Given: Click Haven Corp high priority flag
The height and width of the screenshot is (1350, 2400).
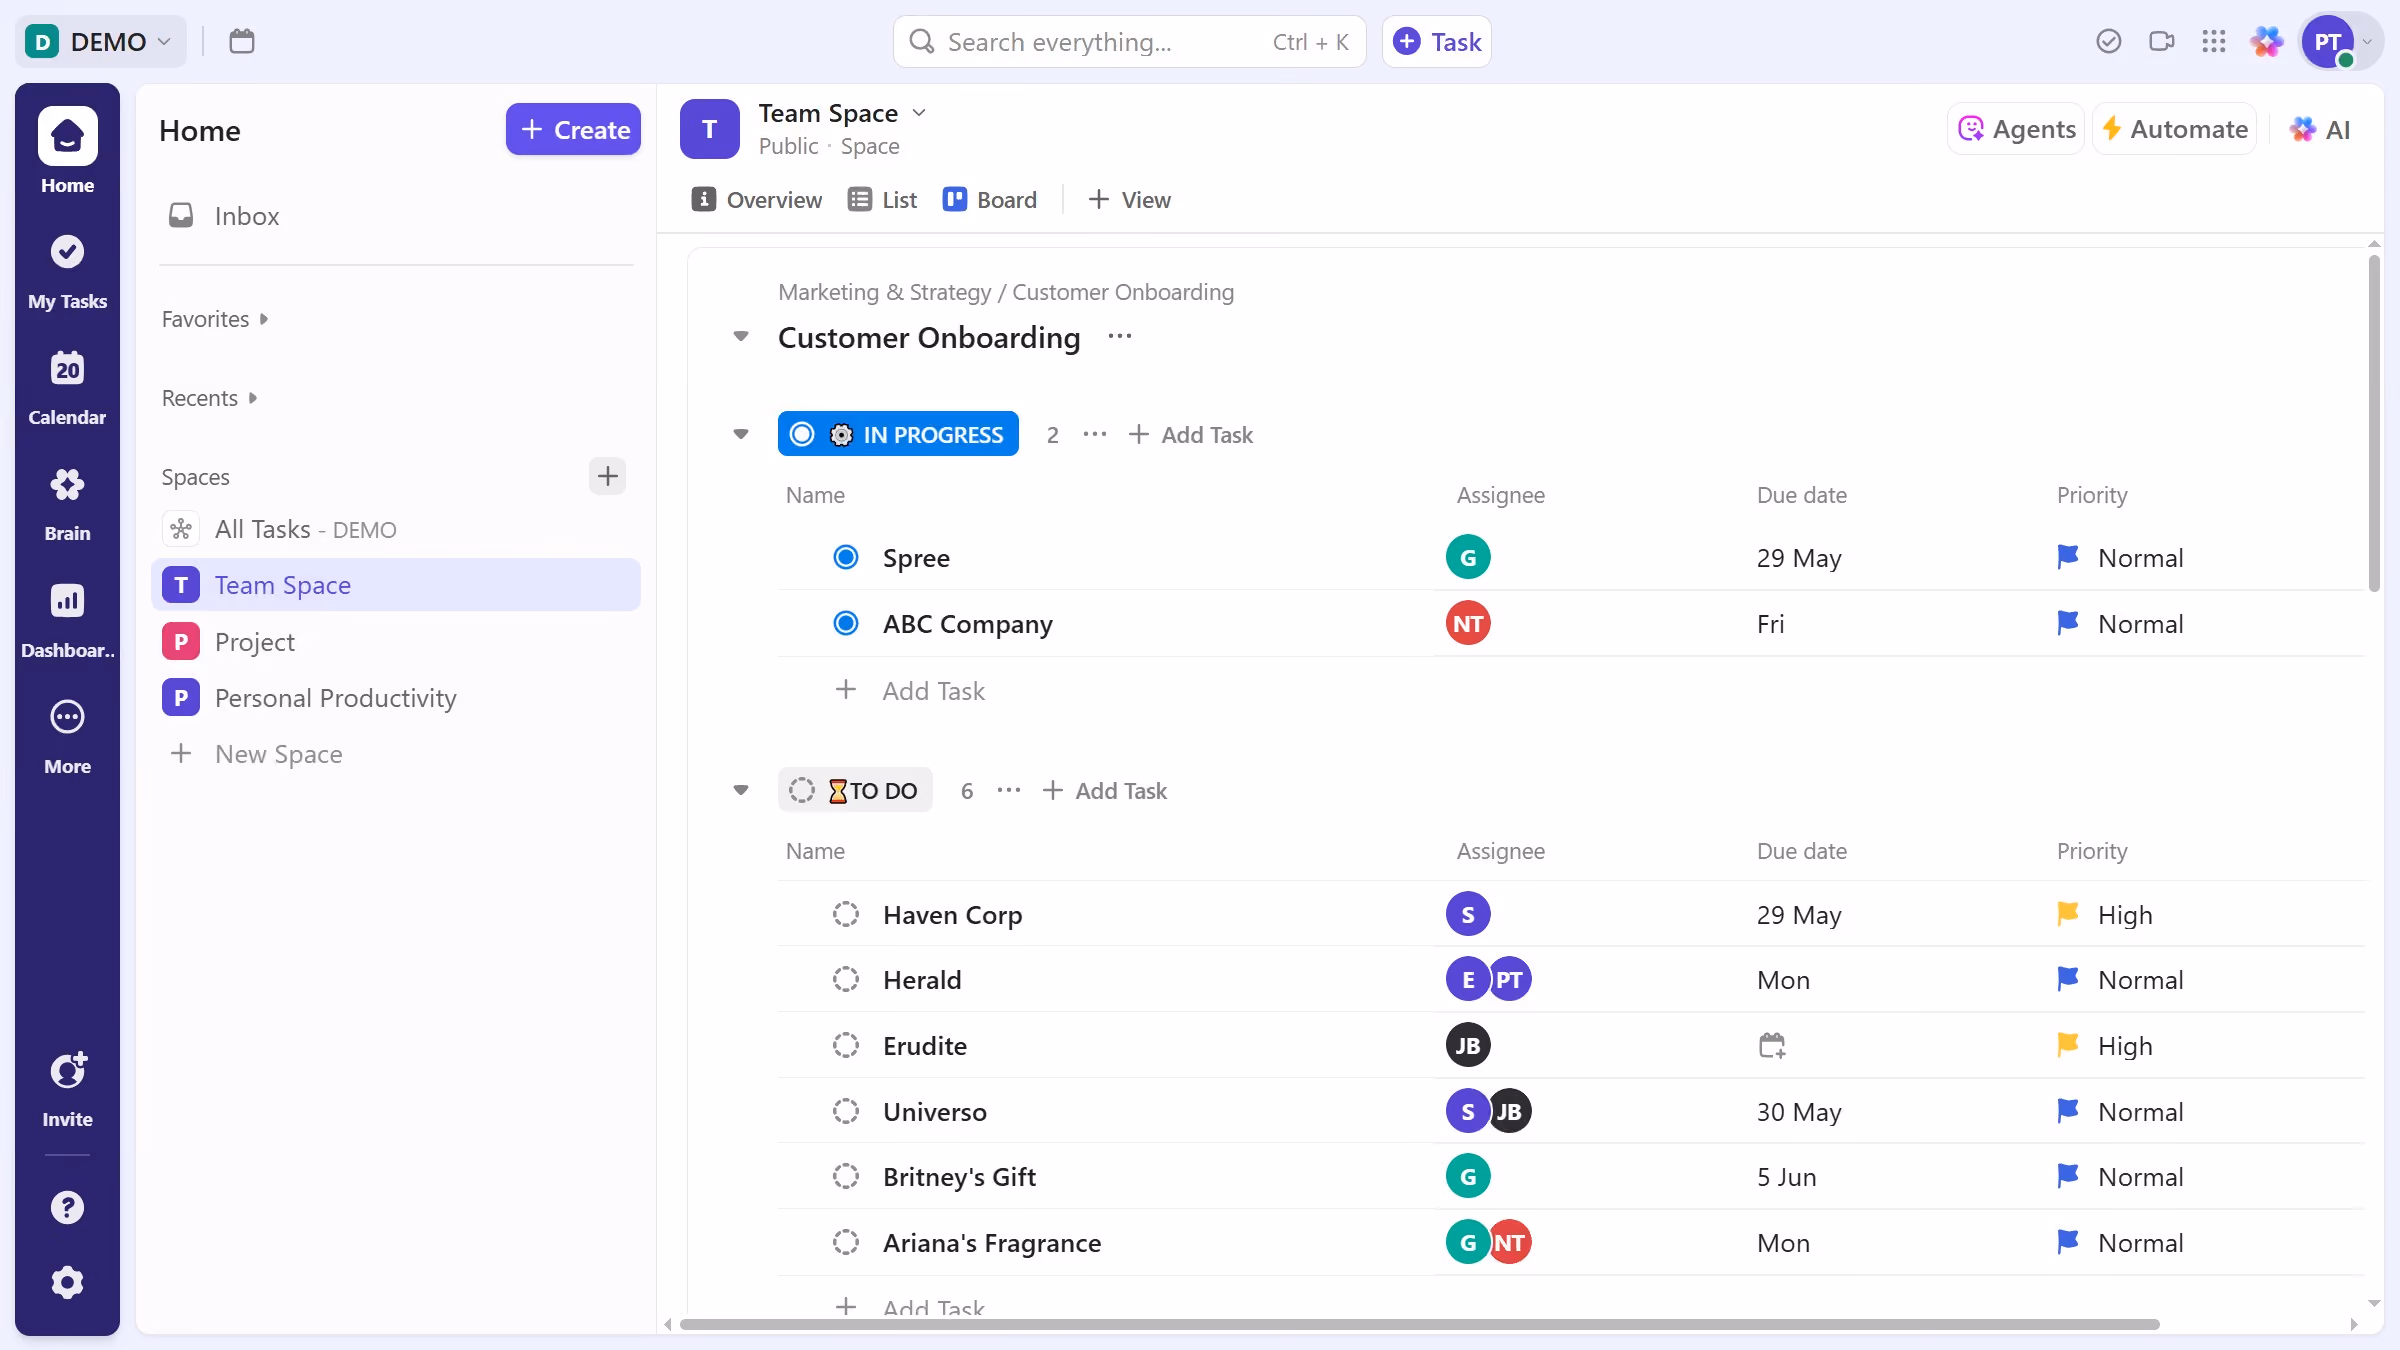Looking at the screenshot, I should pyautogui.click(x=2068, y=914).
